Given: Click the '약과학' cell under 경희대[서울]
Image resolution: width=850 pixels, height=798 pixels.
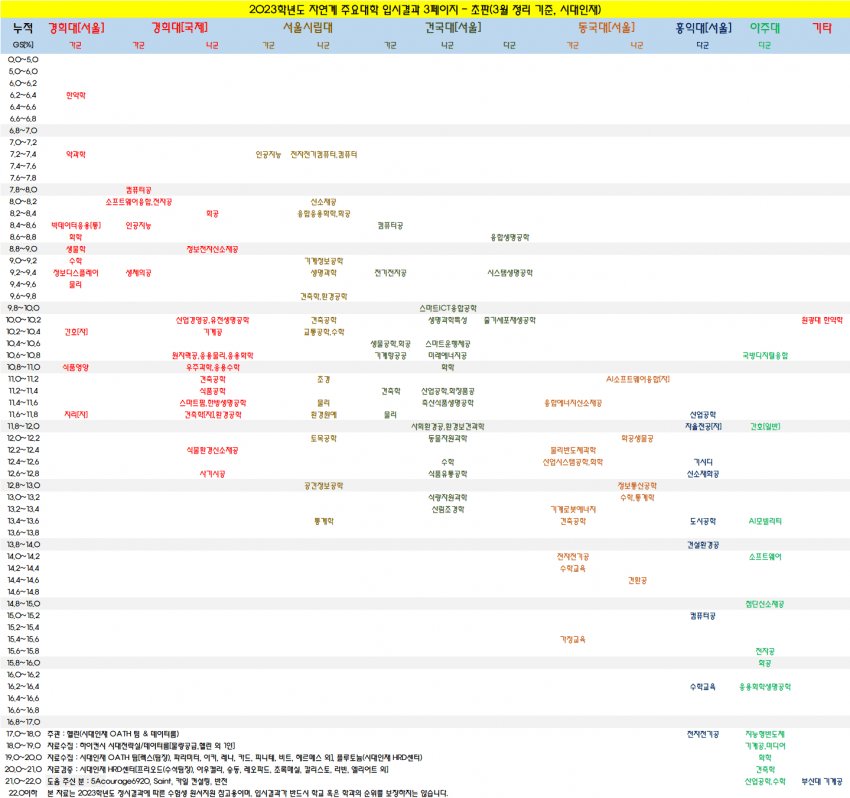Looking at the screenshot, I should pos(76,155).
